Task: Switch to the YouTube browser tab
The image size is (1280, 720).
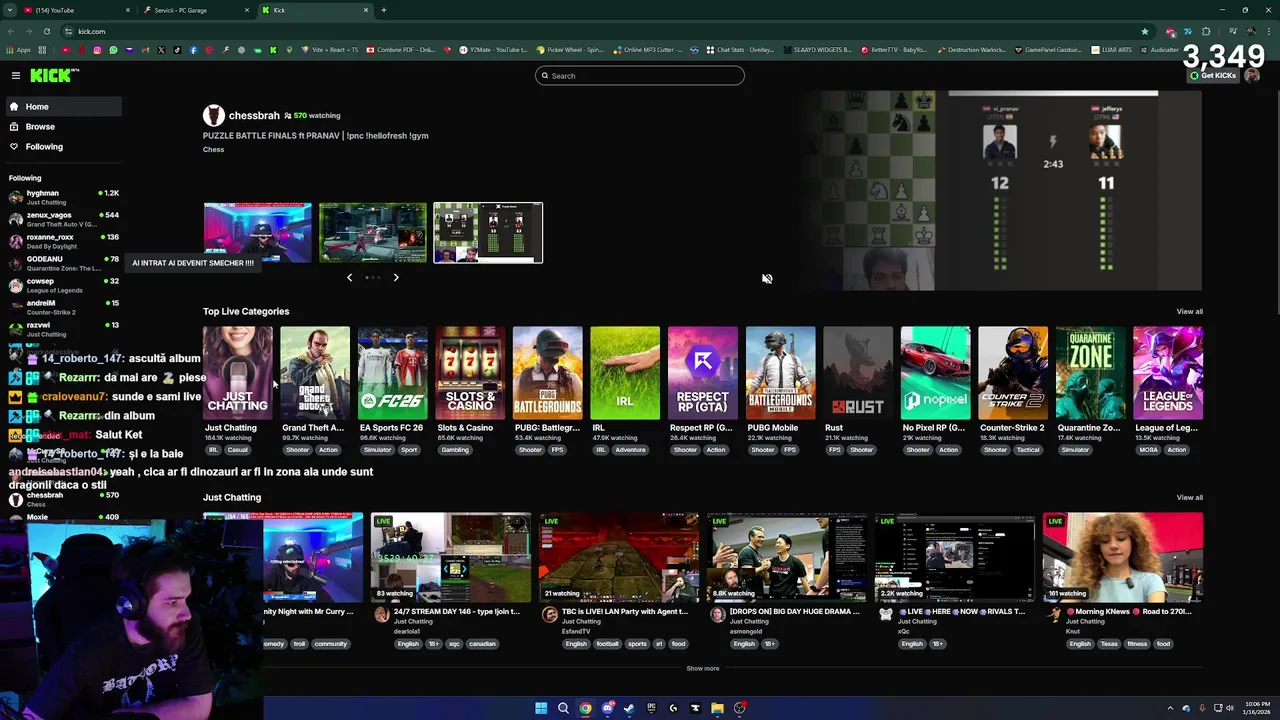Action: click(75, 10)
